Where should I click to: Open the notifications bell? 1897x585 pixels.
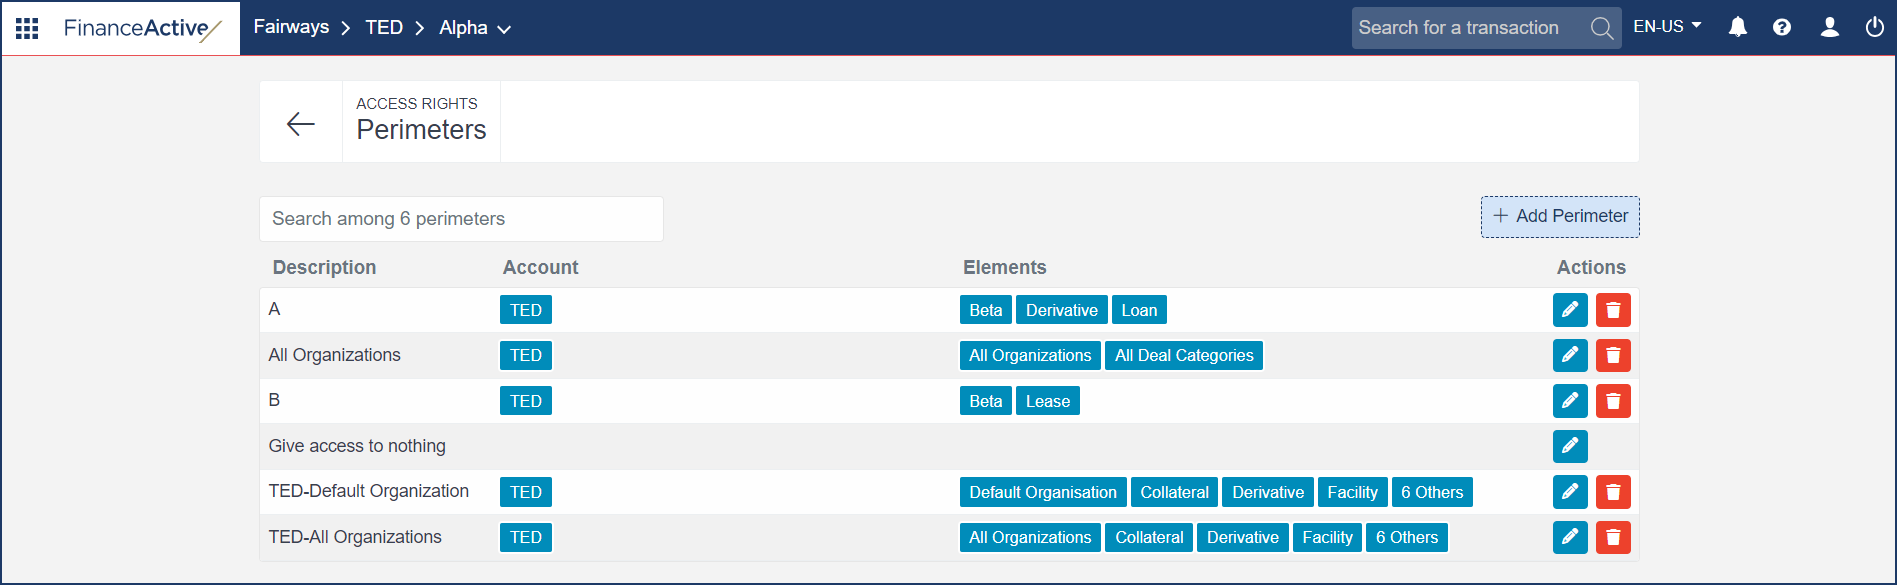1738,28
